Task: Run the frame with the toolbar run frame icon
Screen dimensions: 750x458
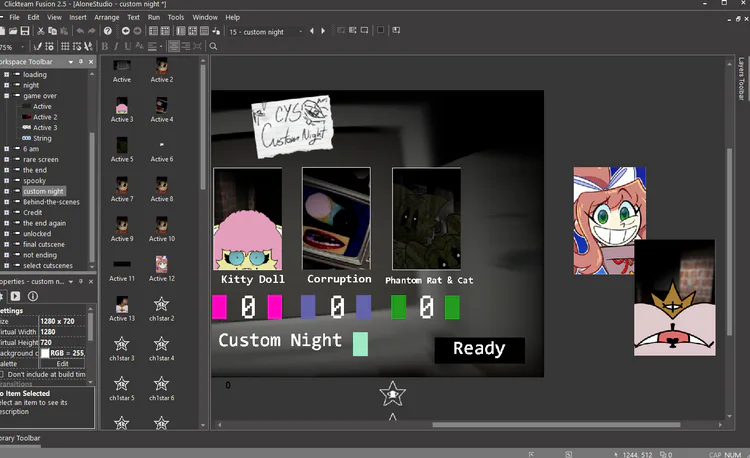Action: coord(364,30)
